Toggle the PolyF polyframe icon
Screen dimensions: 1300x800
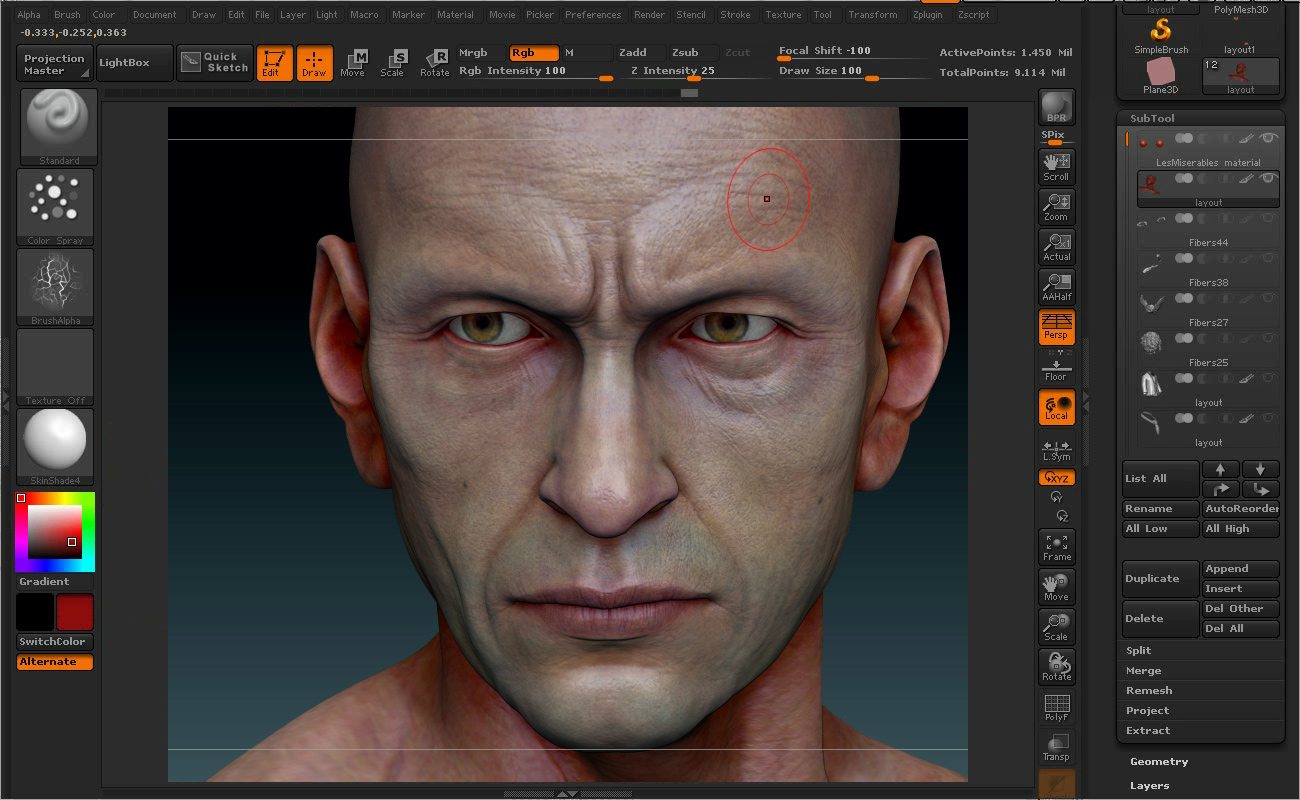[x=1057, y=707]
